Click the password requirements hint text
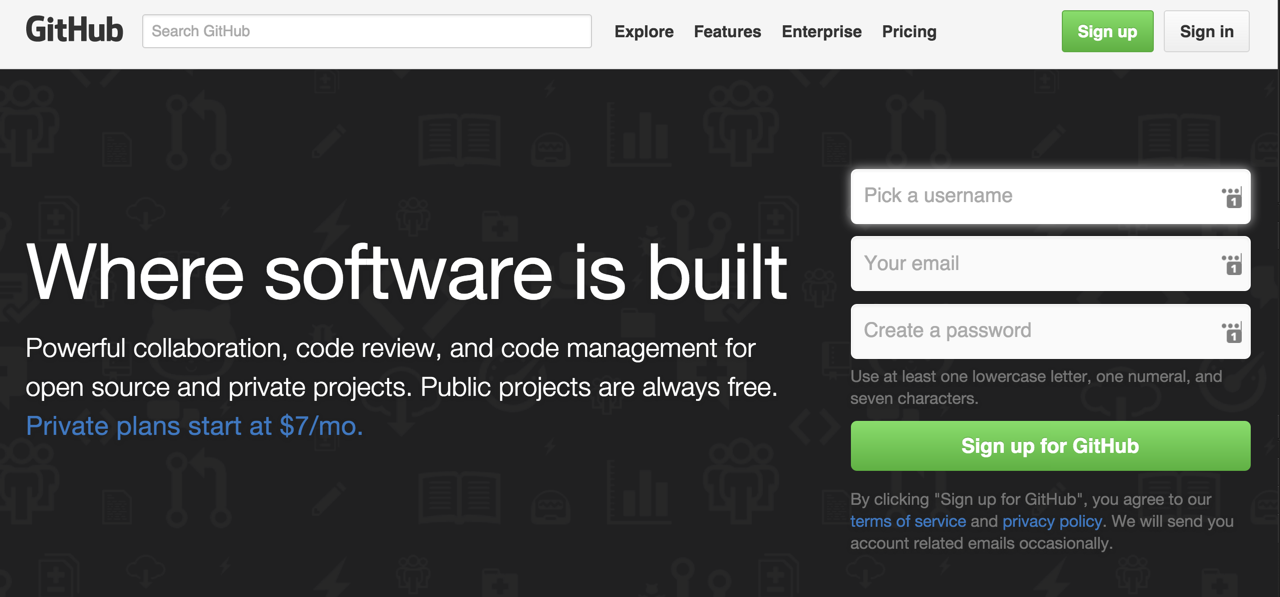This screenshot has height=597, width=1280. 1036,387
